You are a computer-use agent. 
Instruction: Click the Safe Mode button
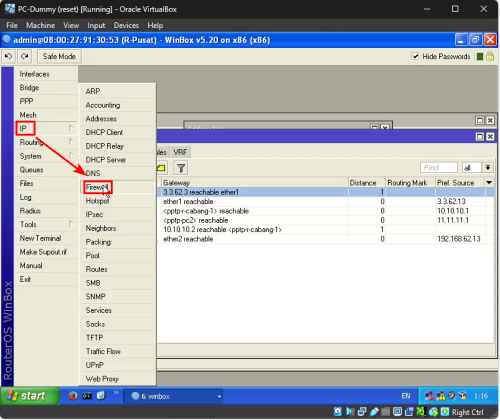(59, 56)
